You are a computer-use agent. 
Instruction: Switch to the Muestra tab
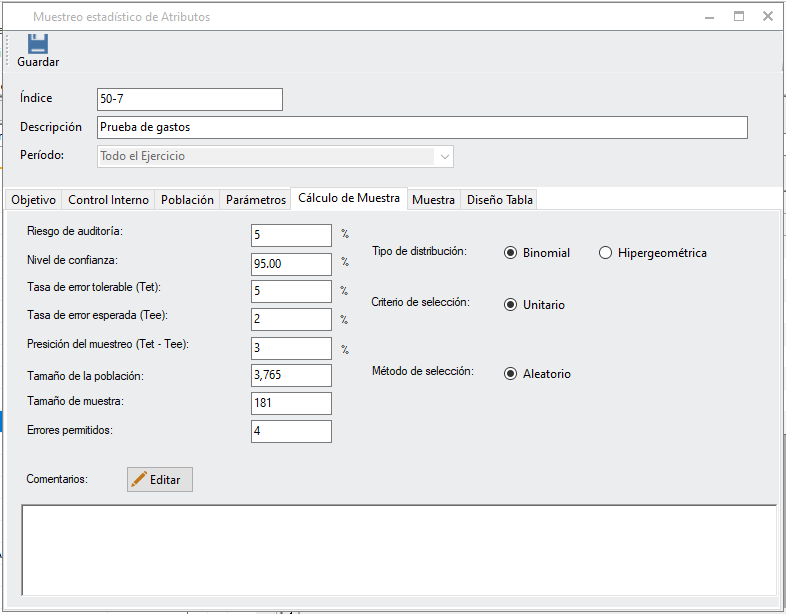coord(433,199)
